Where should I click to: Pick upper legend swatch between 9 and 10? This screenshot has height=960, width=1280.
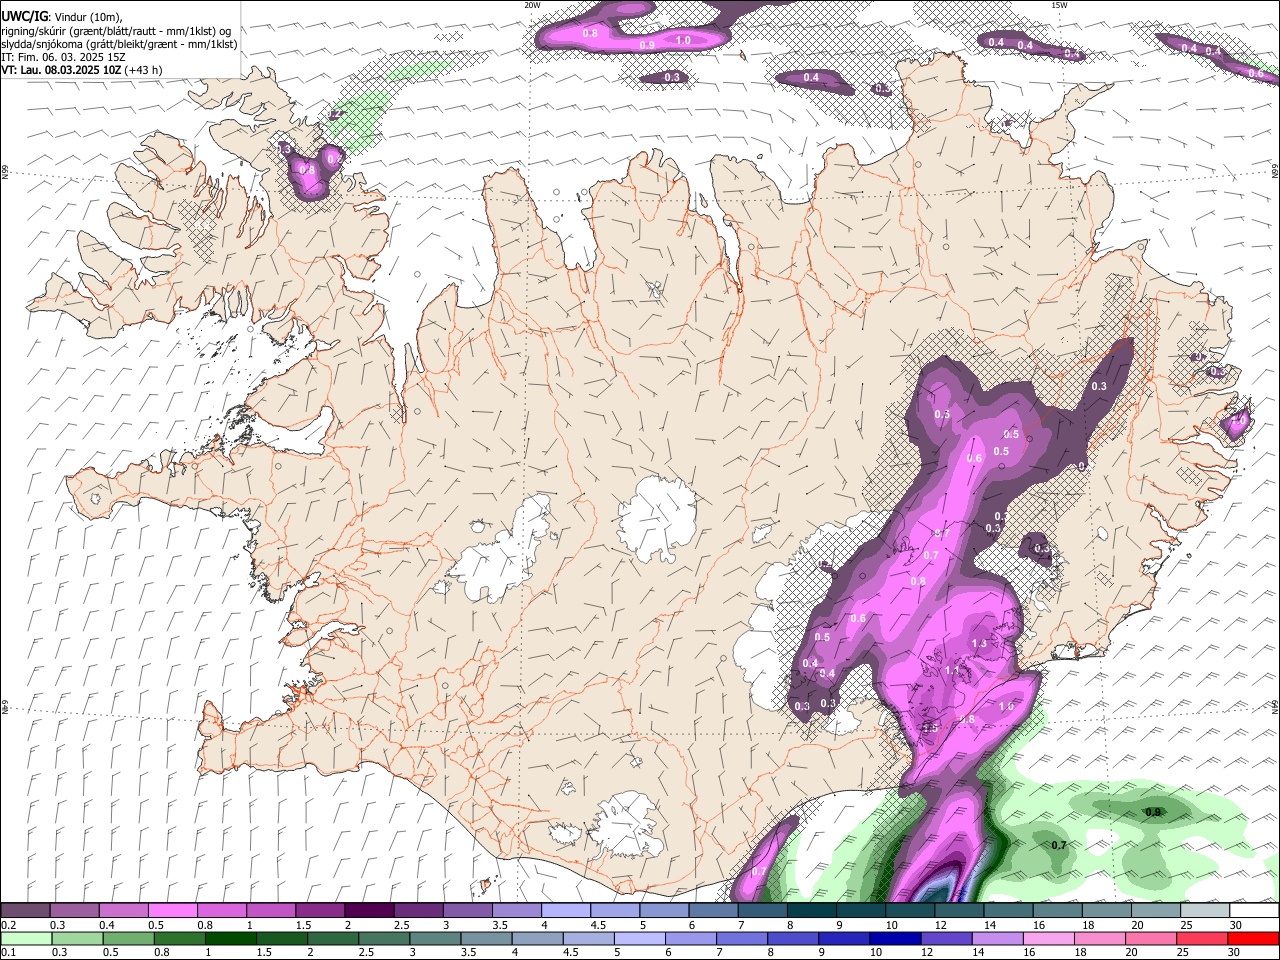861,910
